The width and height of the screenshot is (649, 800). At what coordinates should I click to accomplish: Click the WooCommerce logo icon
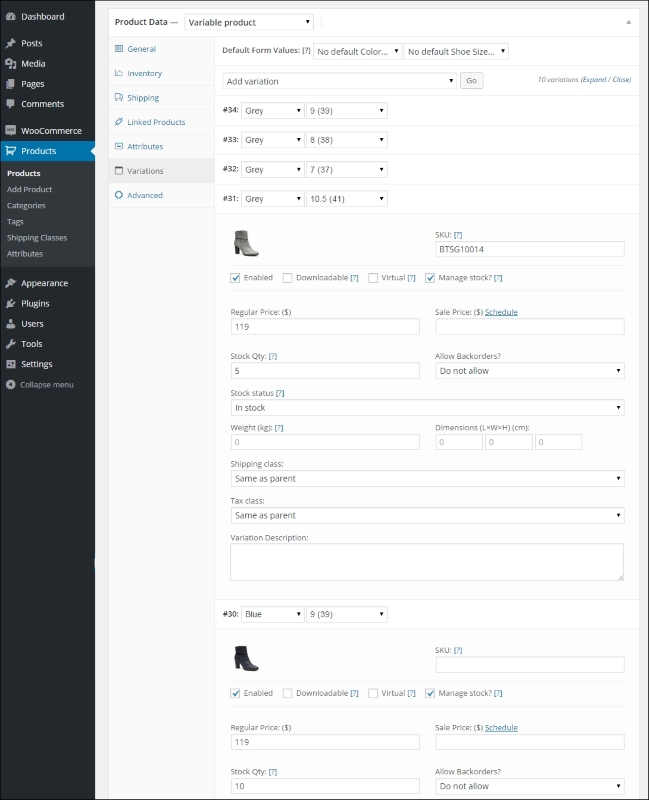click(11, 130)
